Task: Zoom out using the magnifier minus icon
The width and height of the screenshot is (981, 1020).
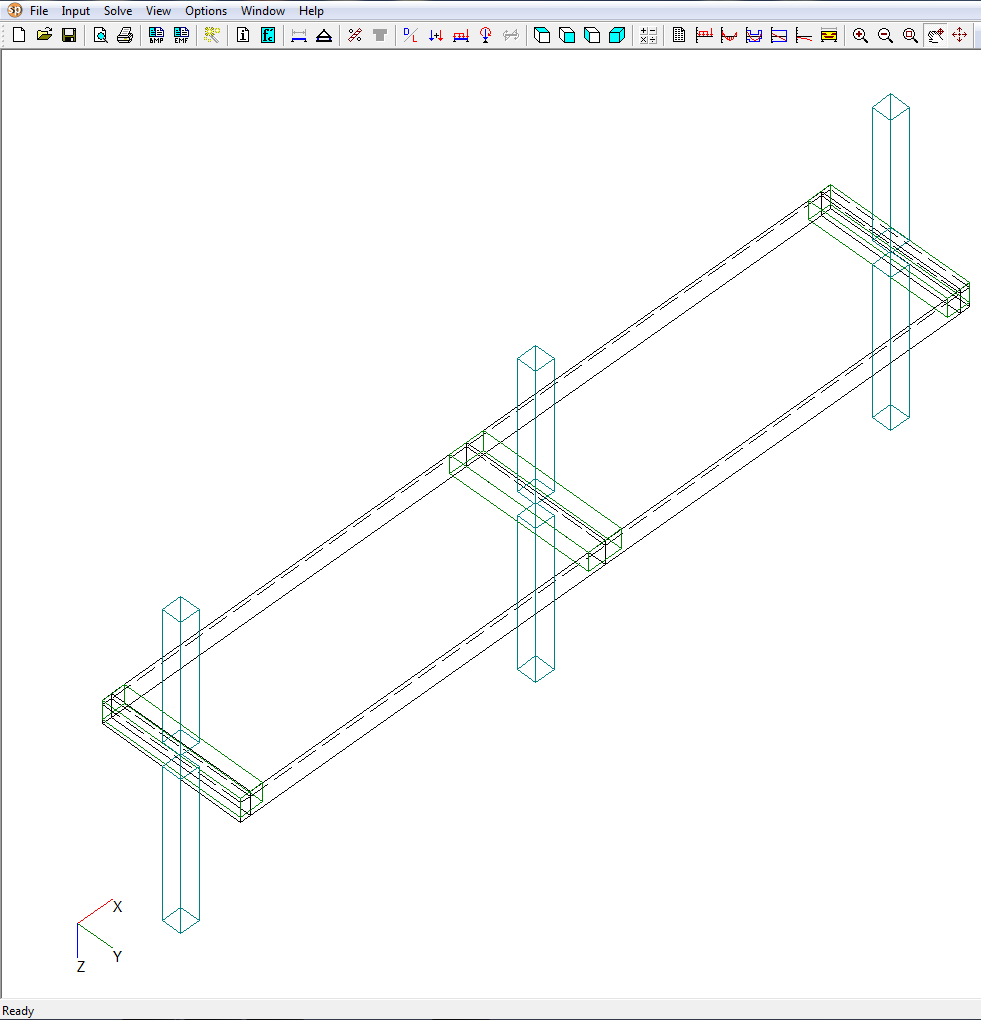Action: pos(885,36)
